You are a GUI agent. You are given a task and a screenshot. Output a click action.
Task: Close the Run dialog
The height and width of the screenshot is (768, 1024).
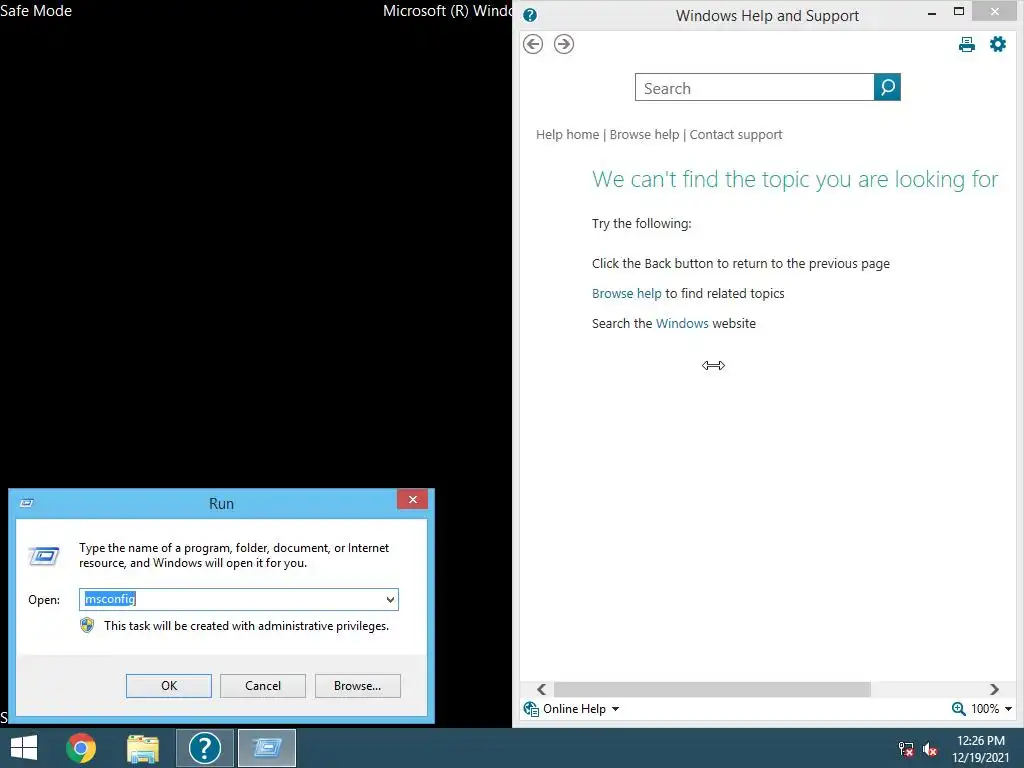click(412, 499)
